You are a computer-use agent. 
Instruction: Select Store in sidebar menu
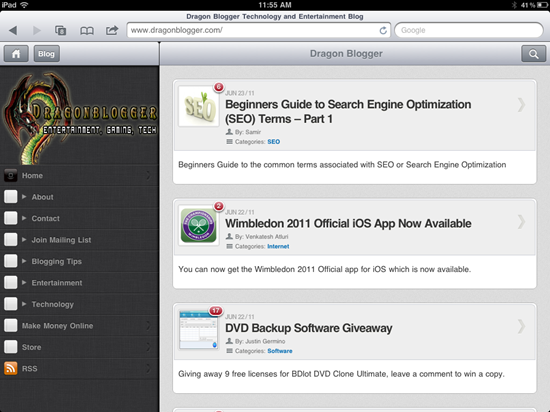[79, 347]
